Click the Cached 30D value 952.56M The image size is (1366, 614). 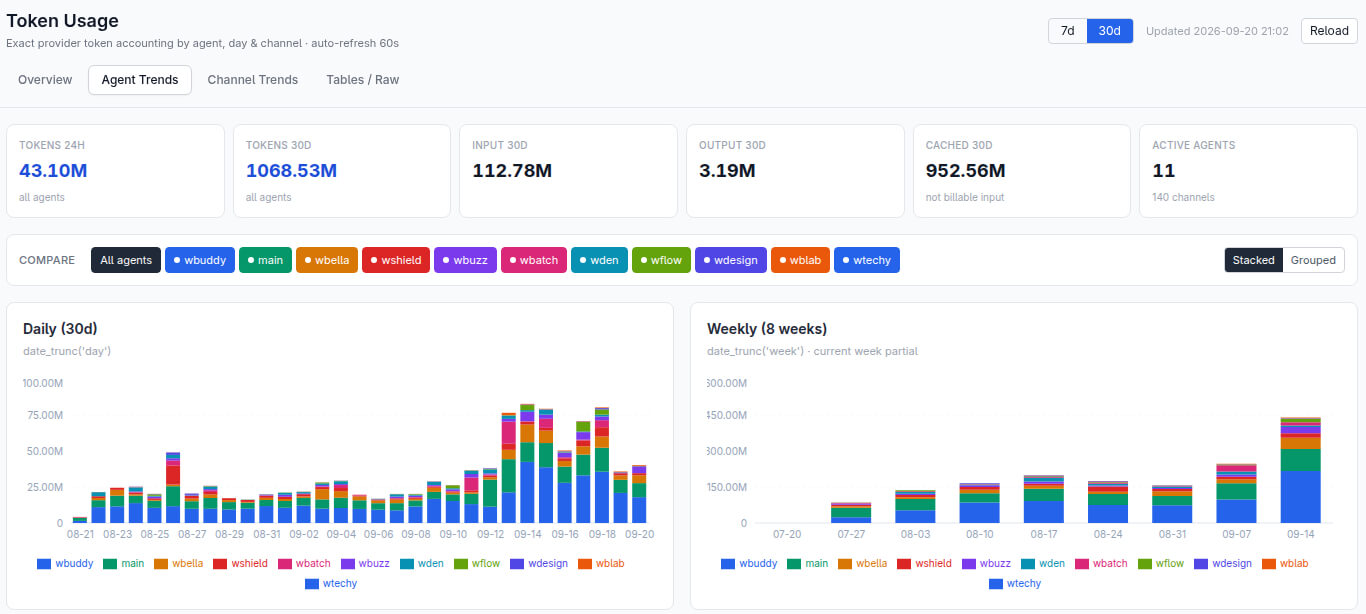tap(966, 171)
